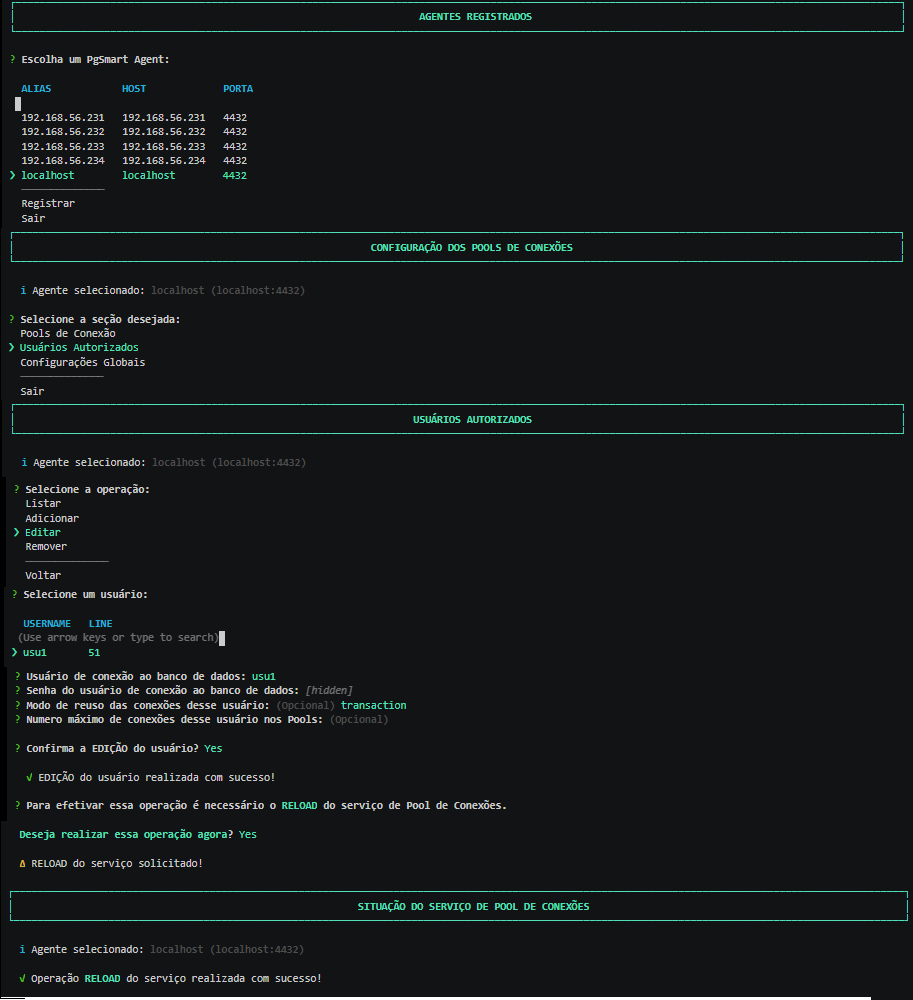Click the USUÁRIOS AUTORIZADOS header banner
This screenshot has height=1000, width=913.
(x=458, y=420)
